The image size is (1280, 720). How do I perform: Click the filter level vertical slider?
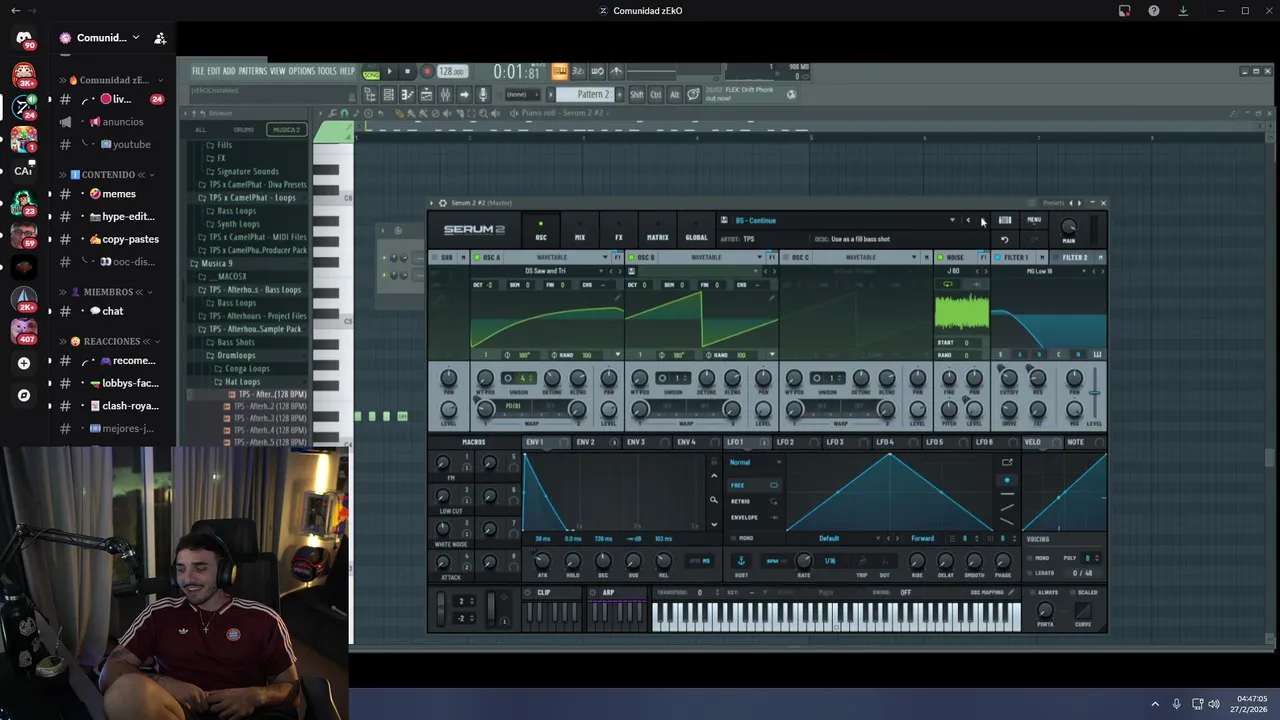point(1095,391)
